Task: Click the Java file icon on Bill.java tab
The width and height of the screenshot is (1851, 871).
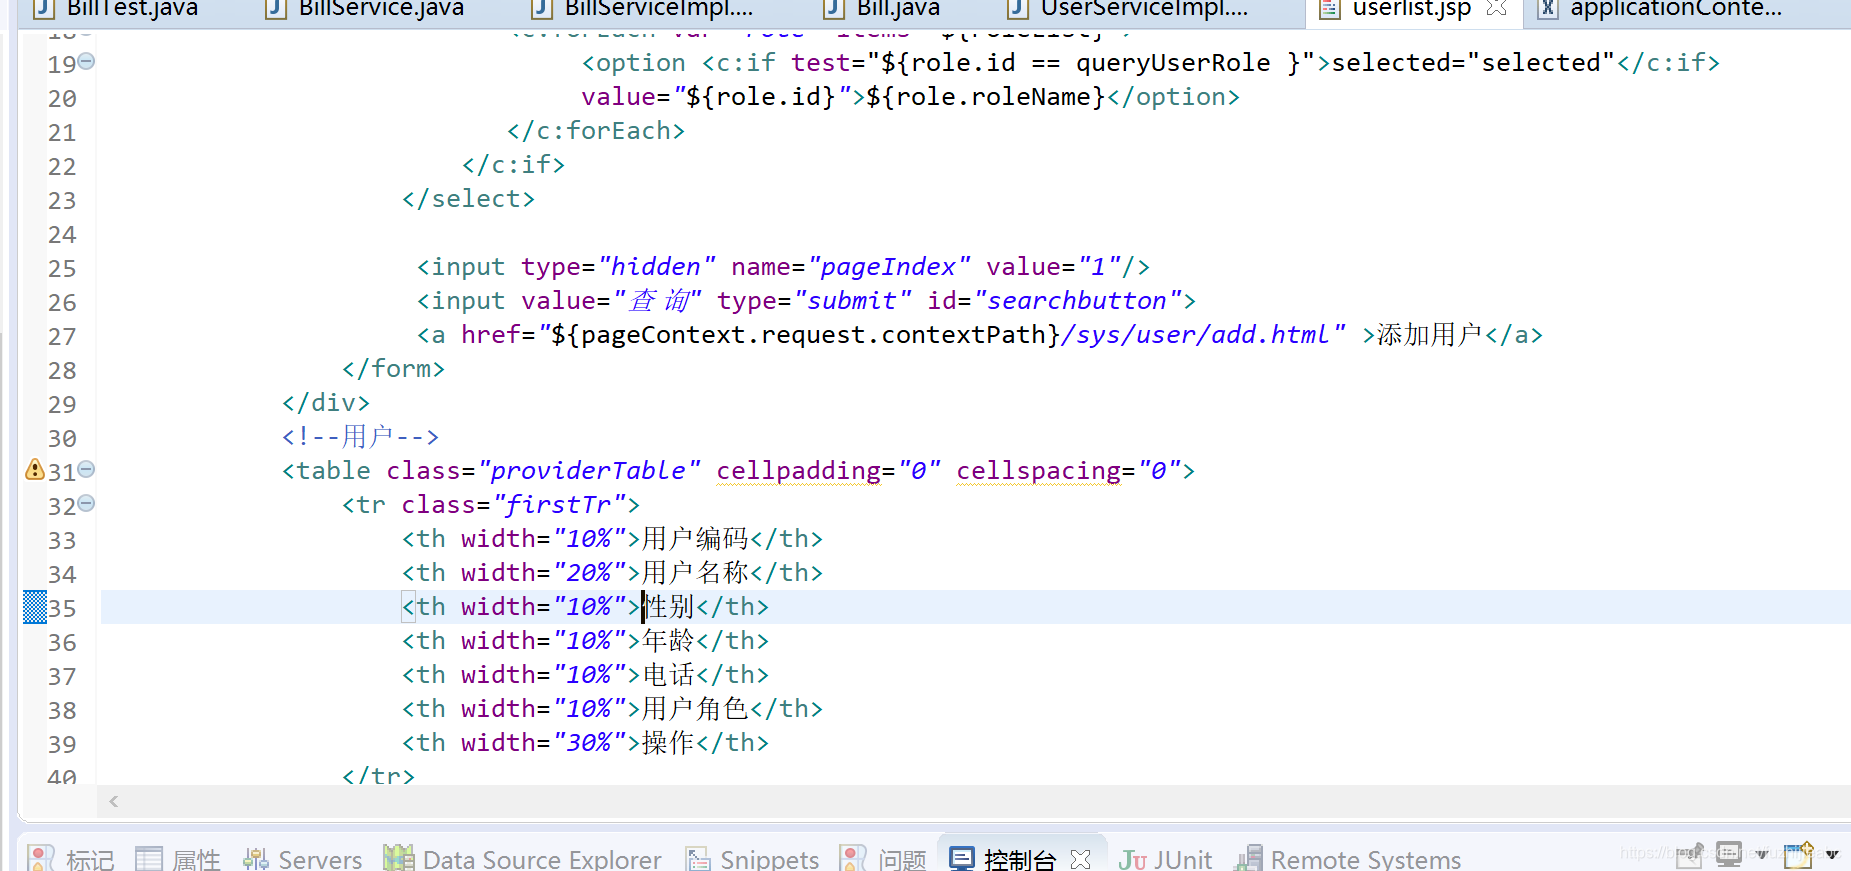Action: [834, 9]
